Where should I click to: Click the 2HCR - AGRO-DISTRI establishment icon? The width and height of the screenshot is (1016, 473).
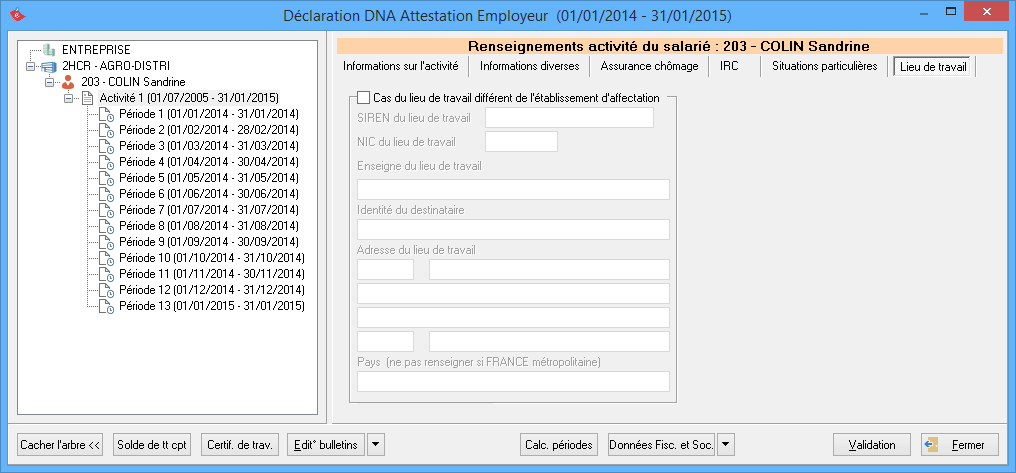(x=49, y=66)
